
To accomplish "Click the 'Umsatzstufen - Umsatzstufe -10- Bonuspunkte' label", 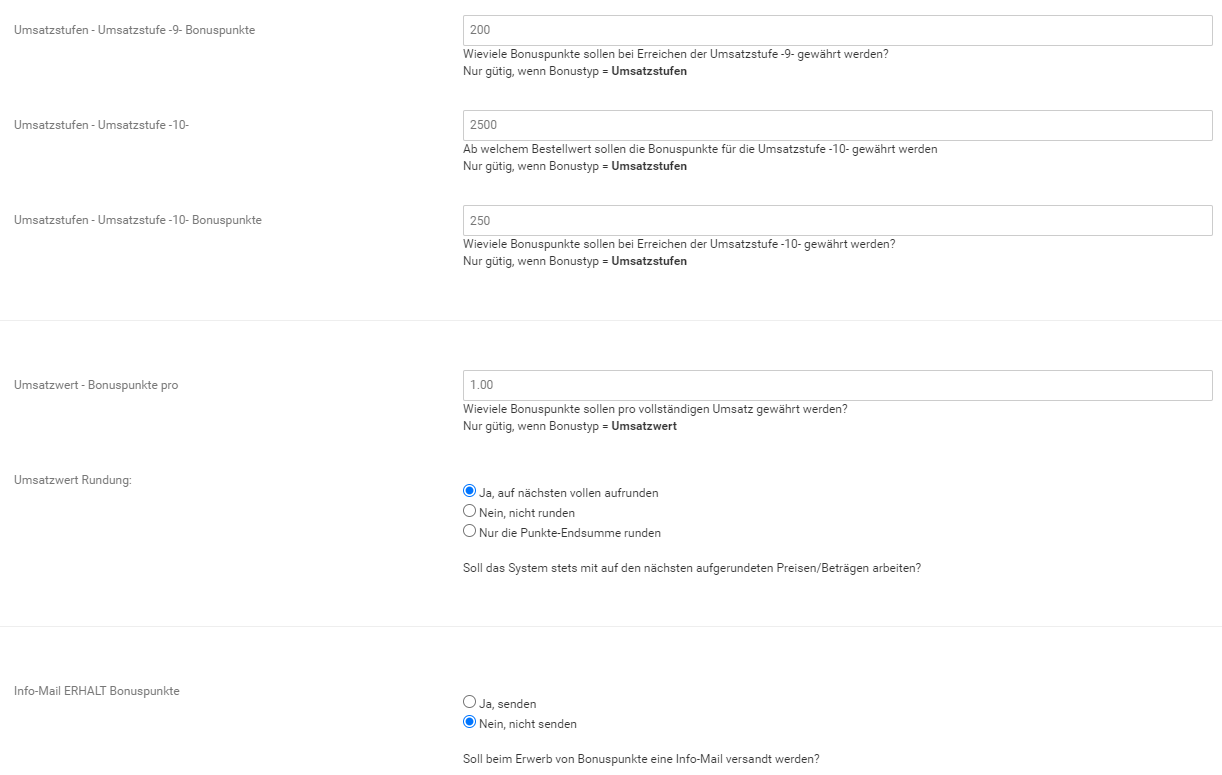I will [x=137, y=220].
